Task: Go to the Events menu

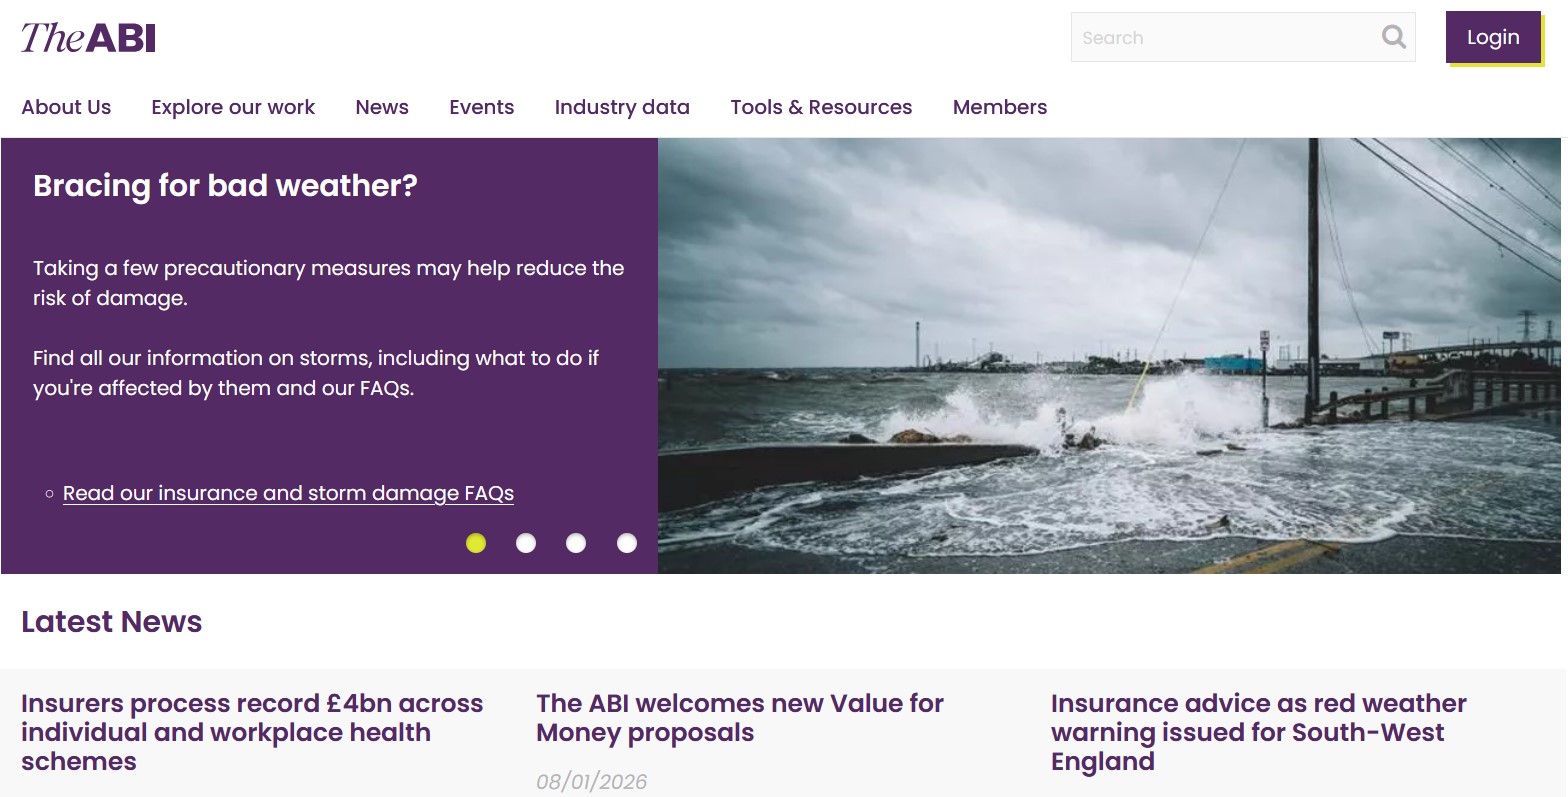Action: (481, 107)
